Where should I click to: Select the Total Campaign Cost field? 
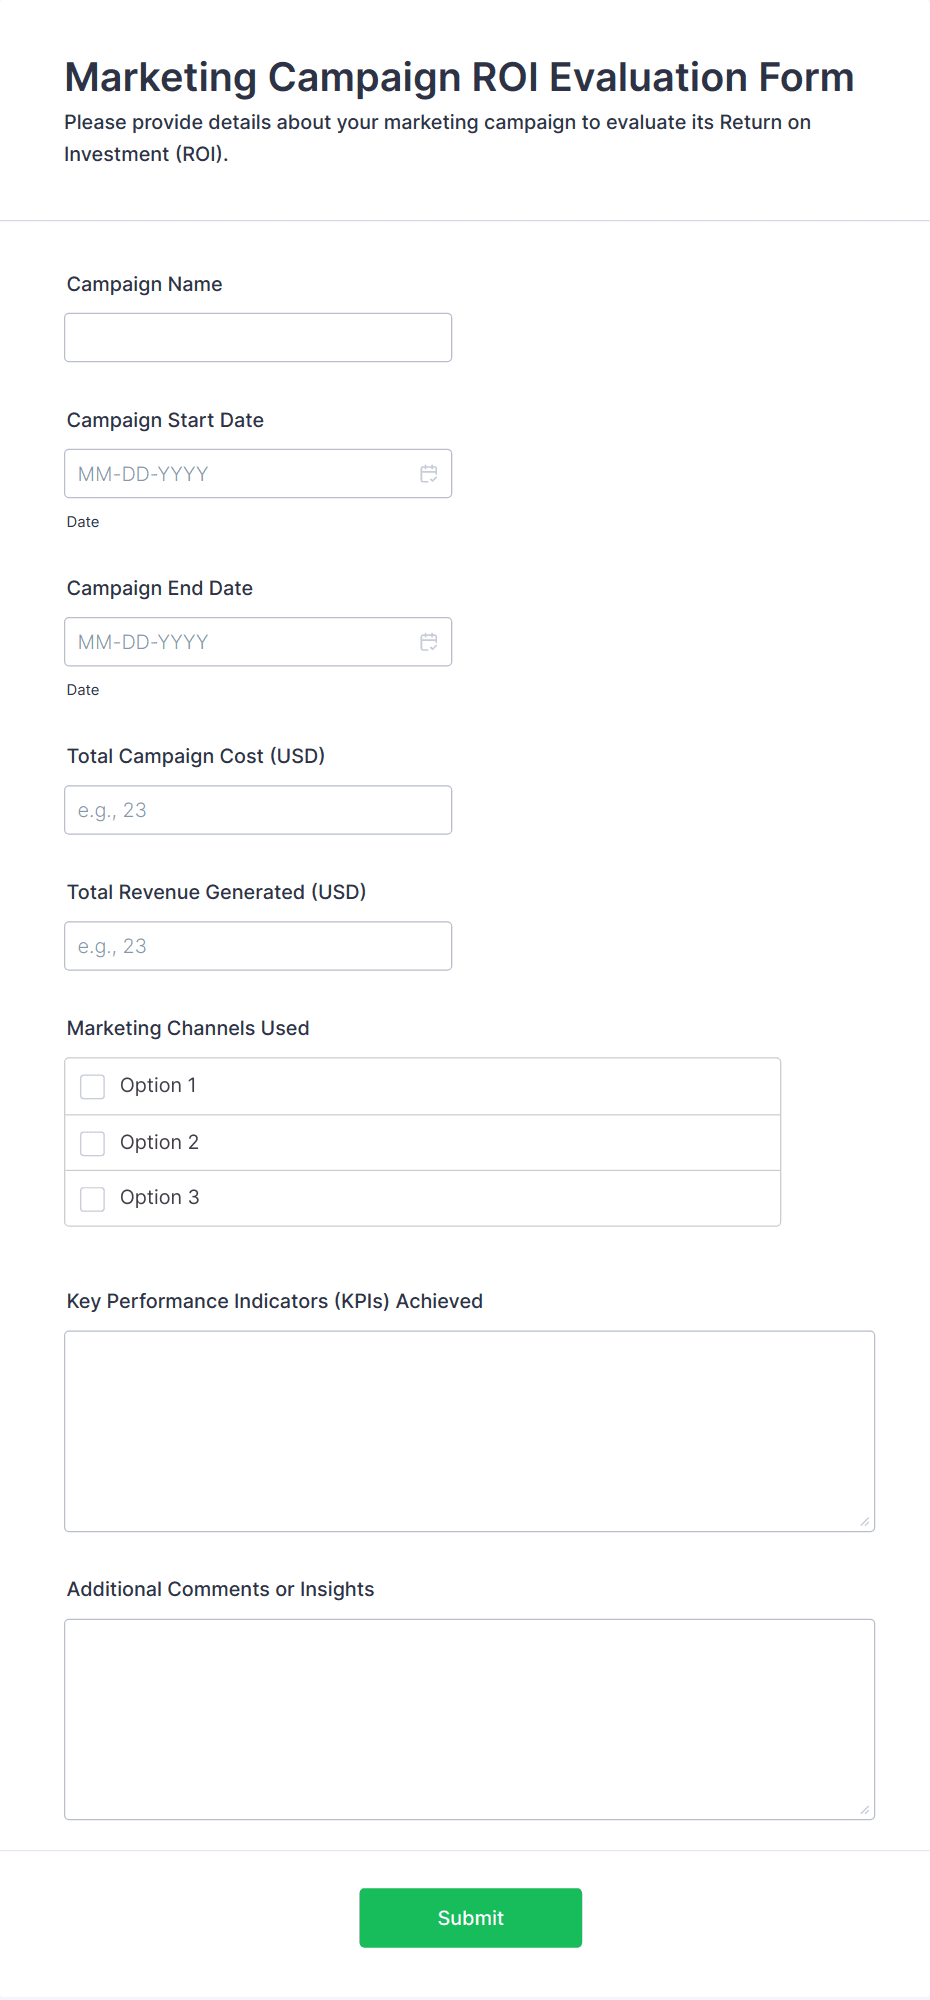tap(258, 810)
